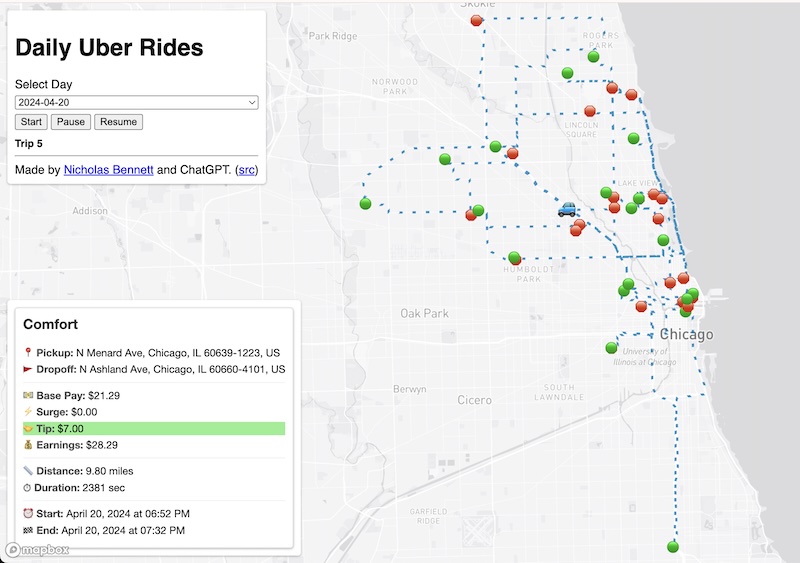
Task: Click the End checkered flag icon
Action: point(28,530)
